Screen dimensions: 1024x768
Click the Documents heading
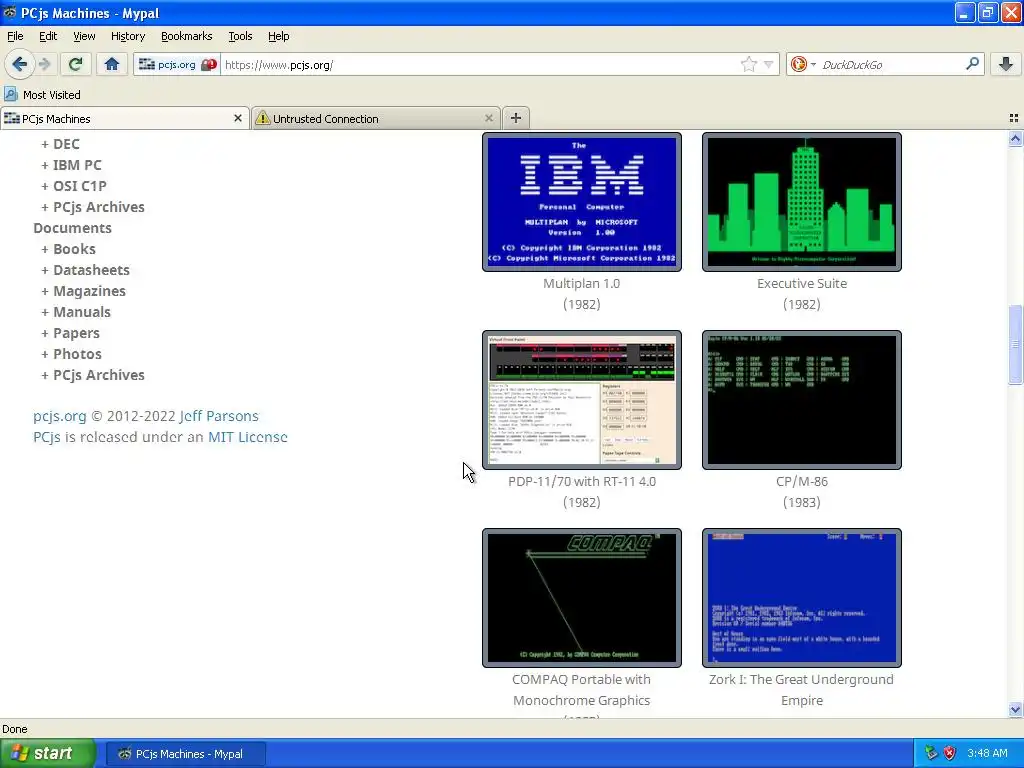pyautogui.click(x=72, y=228)
